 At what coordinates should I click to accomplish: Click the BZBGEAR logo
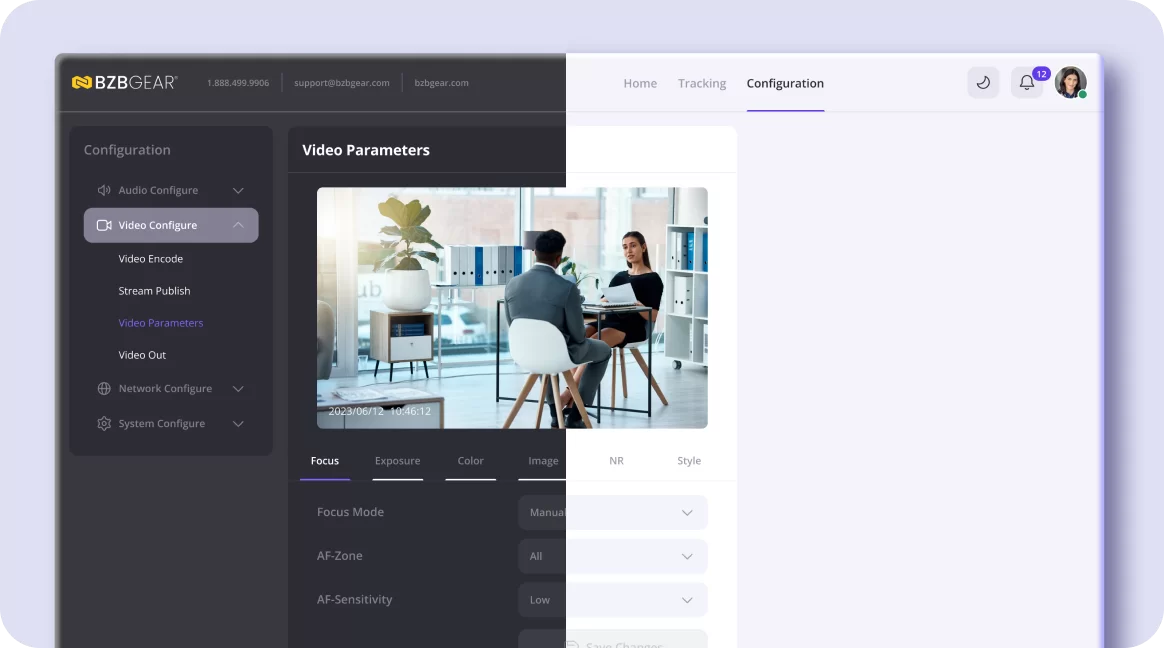click(125, 82)
